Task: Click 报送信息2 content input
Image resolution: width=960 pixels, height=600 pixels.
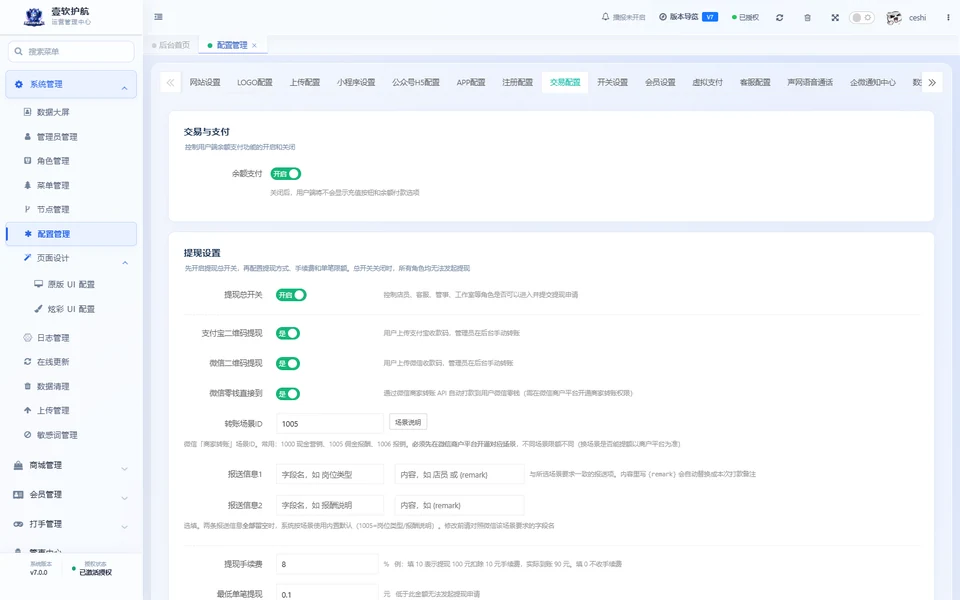Action: [459, 505]
